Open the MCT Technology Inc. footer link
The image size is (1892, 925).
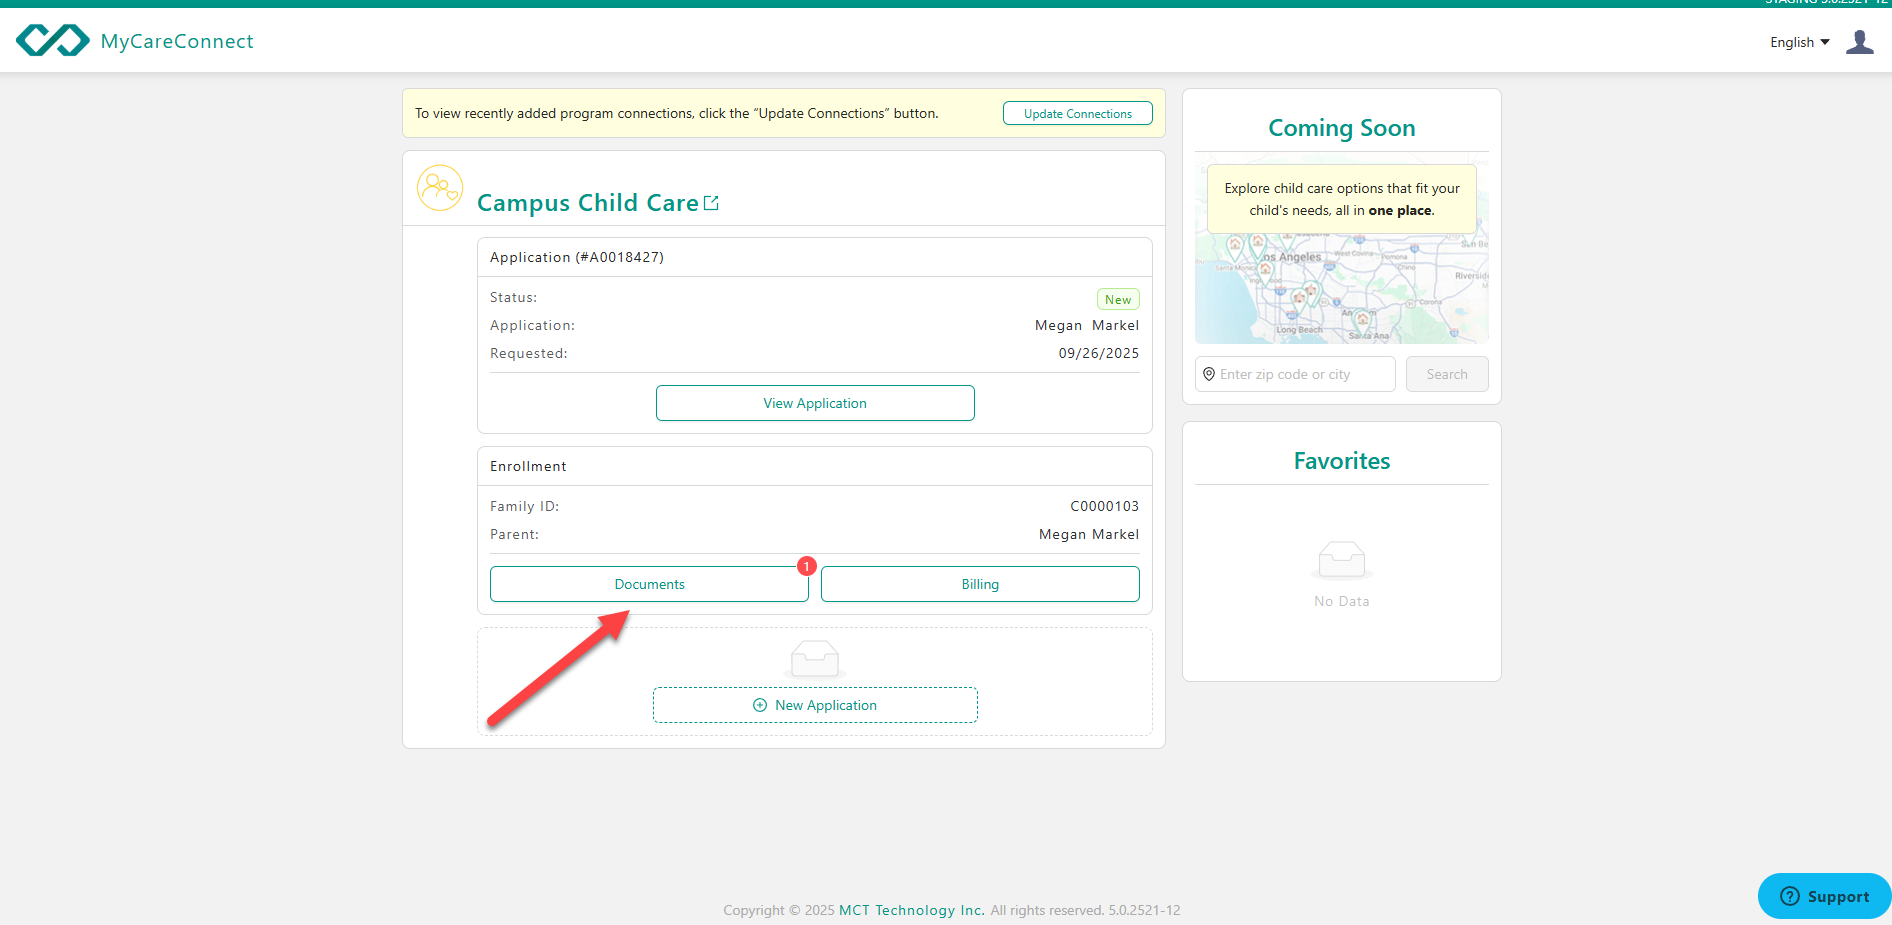pos(911,910)
